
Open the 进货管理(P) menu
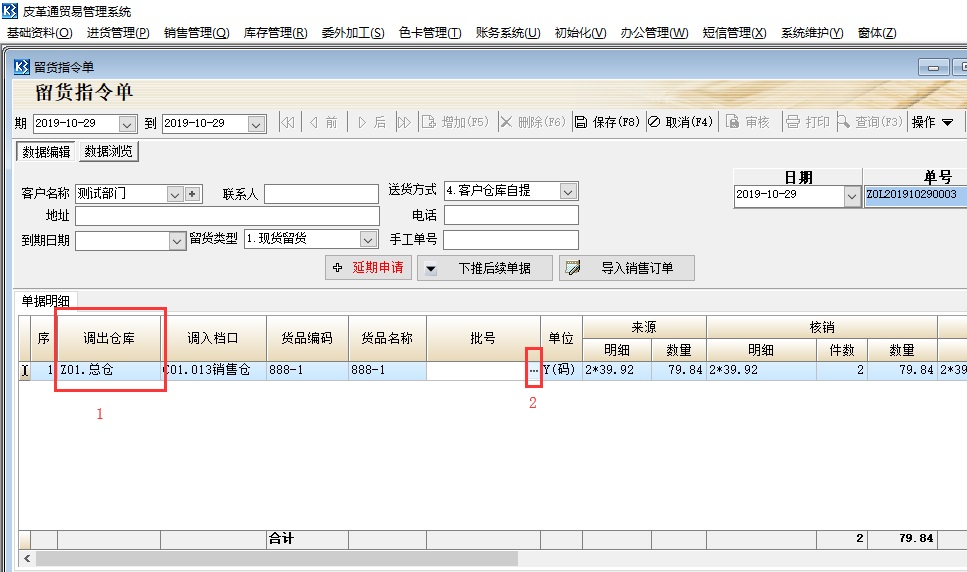pyautogui.click(x=118, y=33)
